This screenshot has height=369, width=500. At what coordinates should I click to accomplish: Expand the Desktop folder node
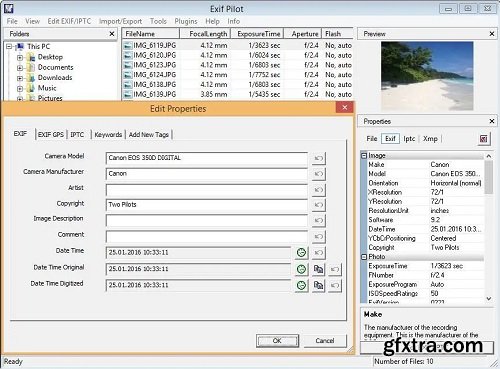20,57
